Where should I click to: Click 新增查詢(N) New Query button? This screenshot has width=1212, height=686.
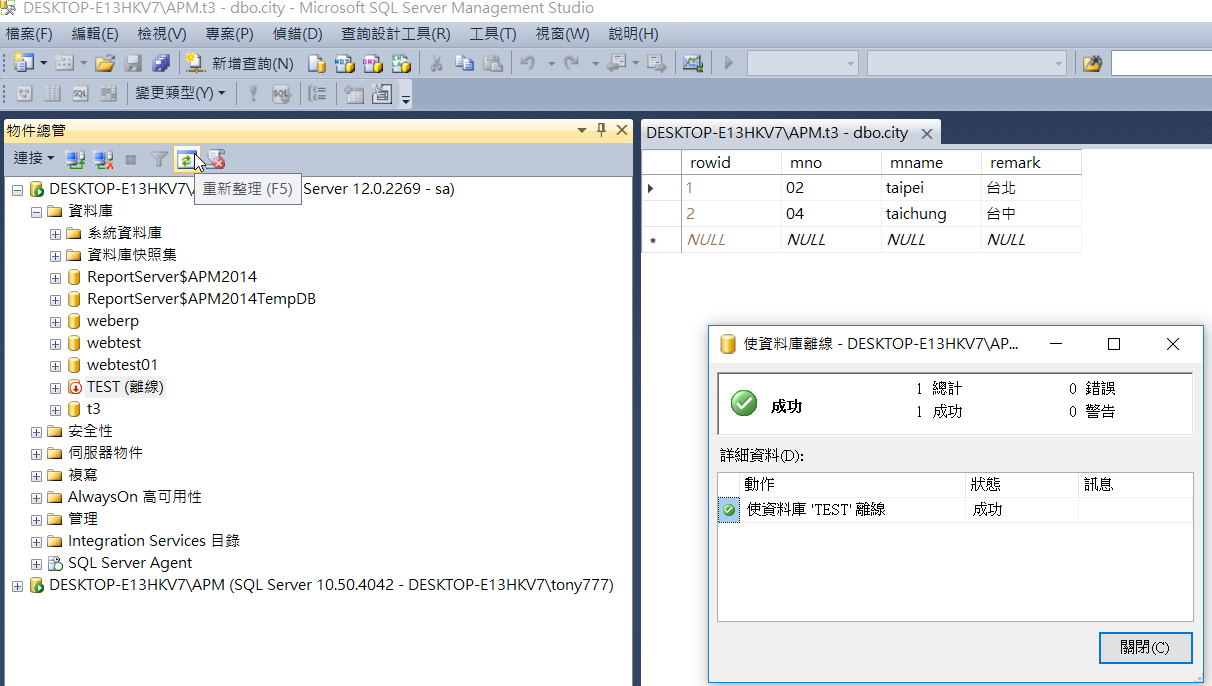point(240,63)
